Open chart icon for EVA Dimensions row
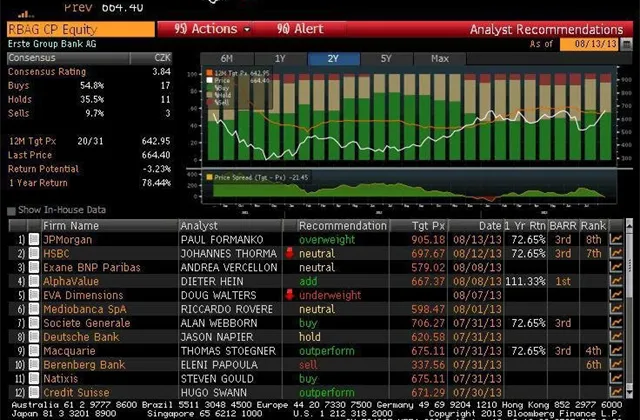Viewport: 640px width, 420px height. coord(616,295)
